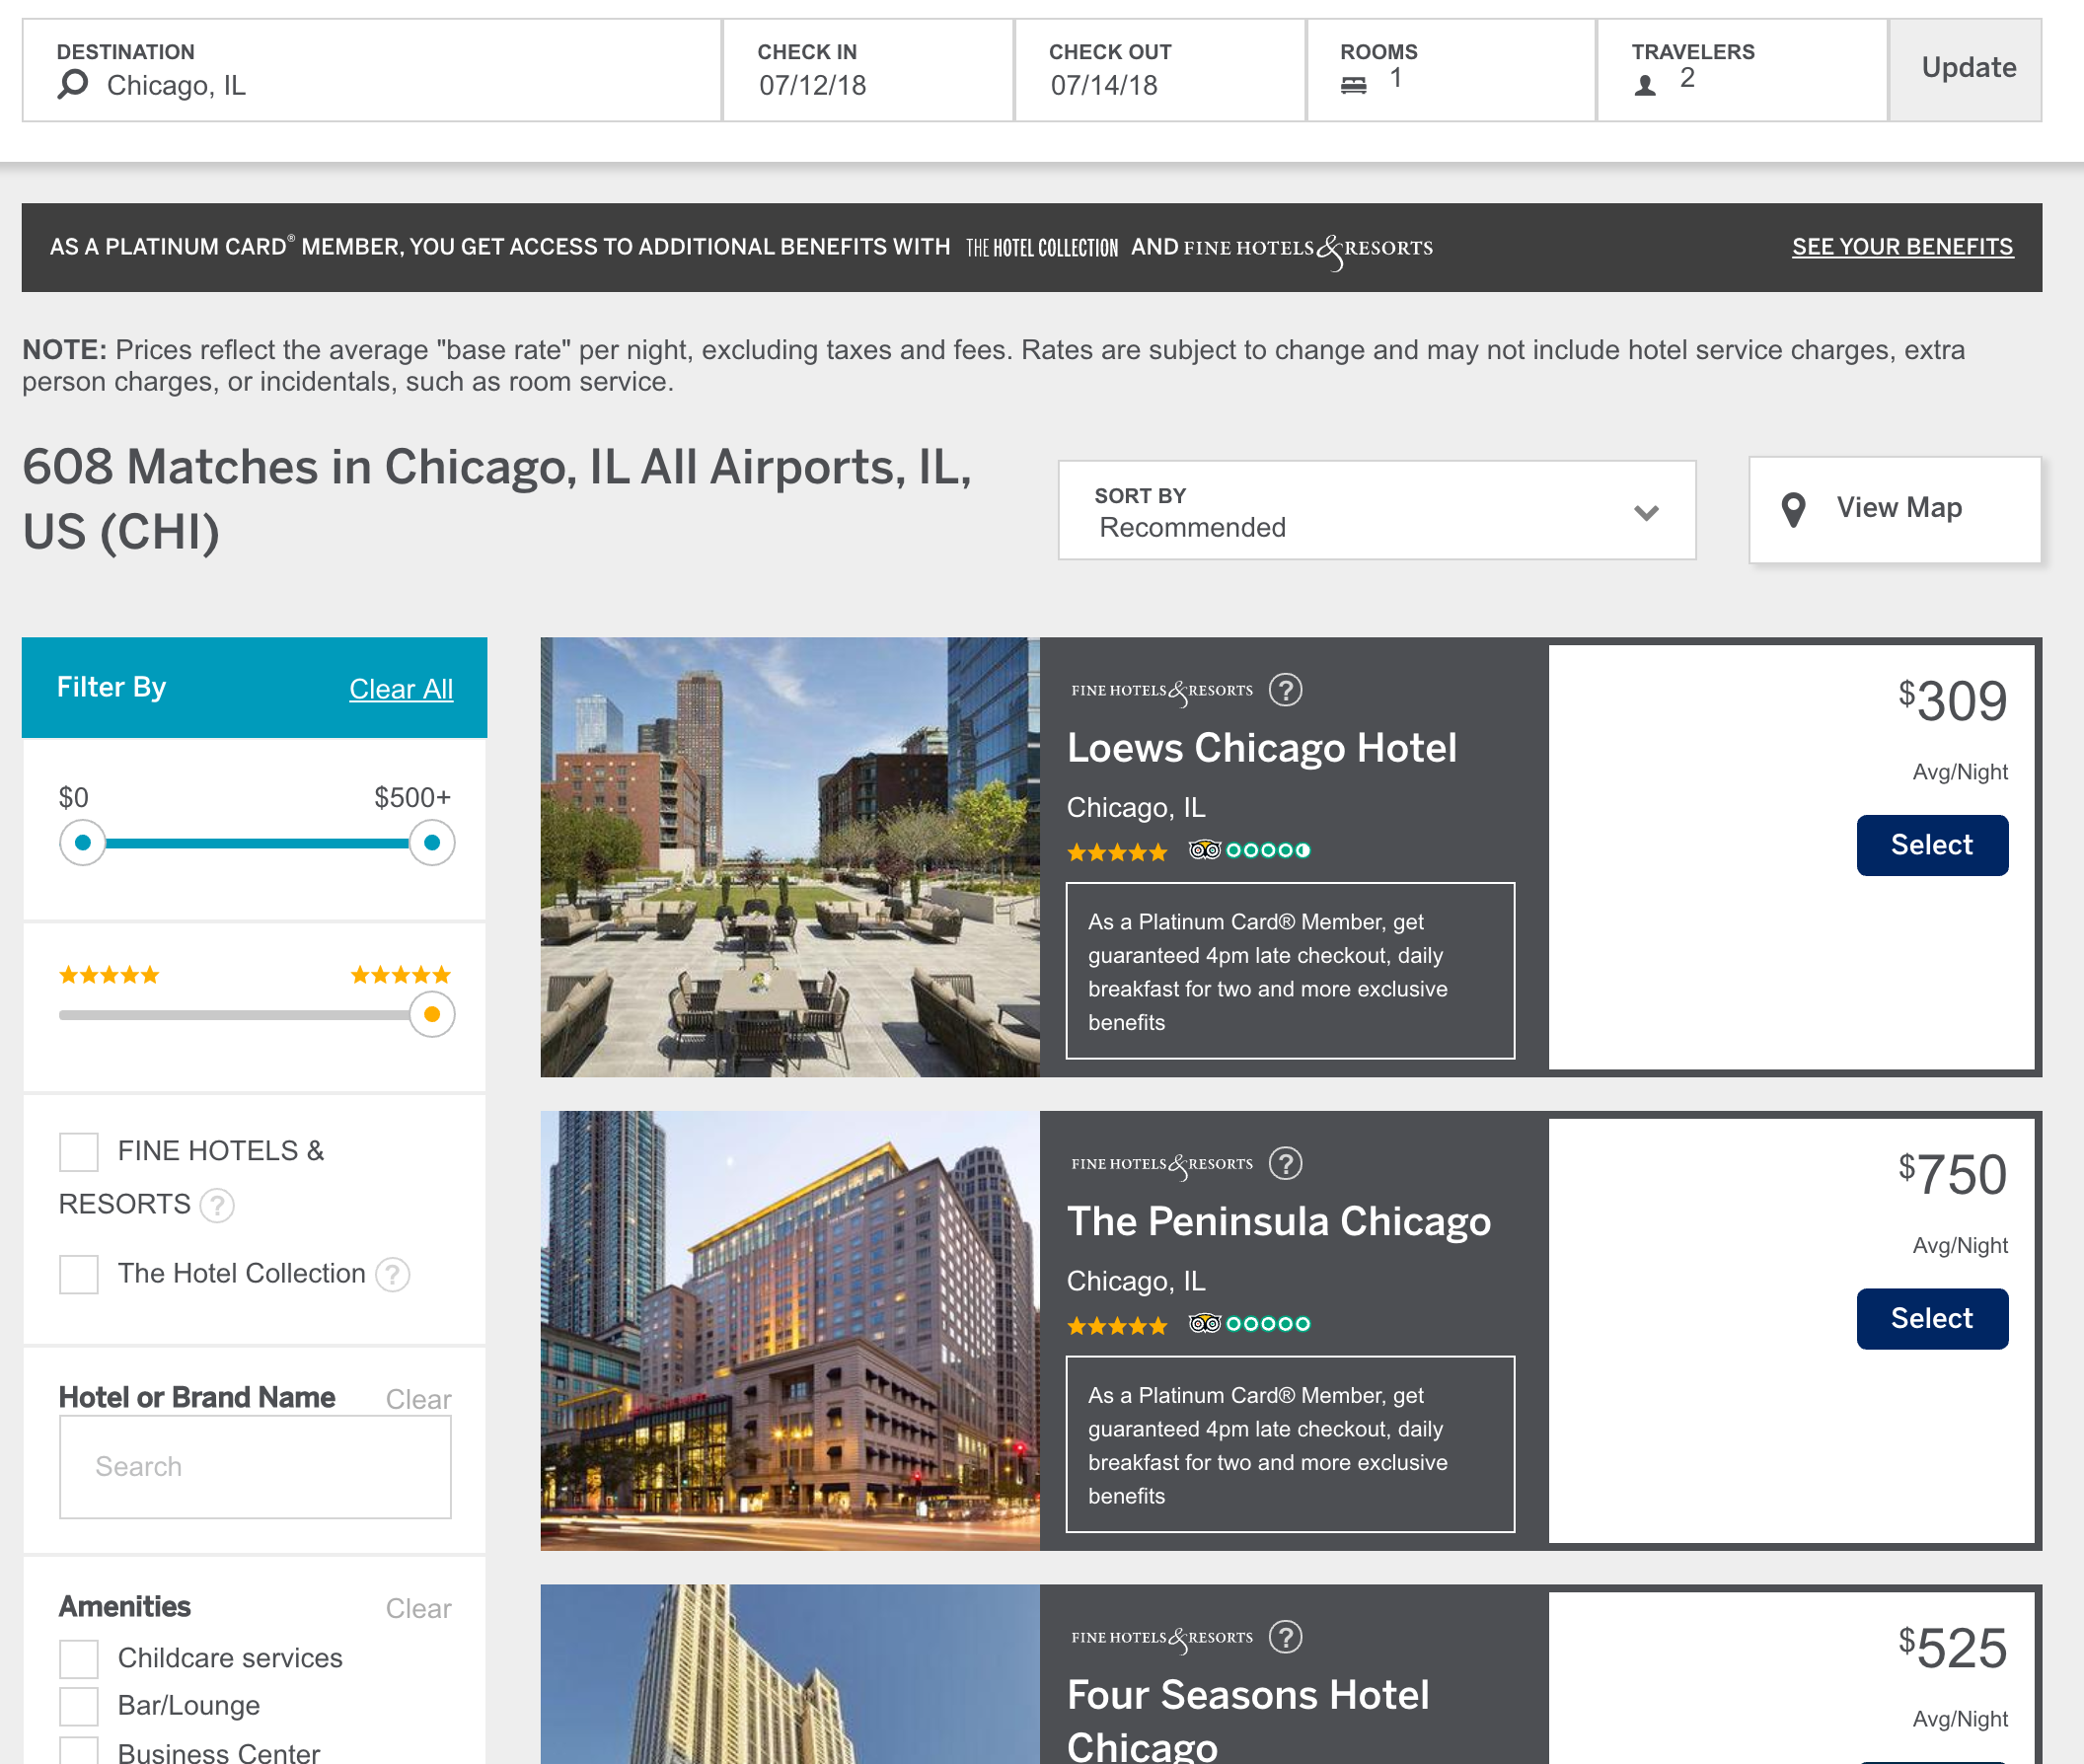
Task: Click the TripAdvisor owl icon for Loews Chicago Hotel
Action: click(1204, 850)
